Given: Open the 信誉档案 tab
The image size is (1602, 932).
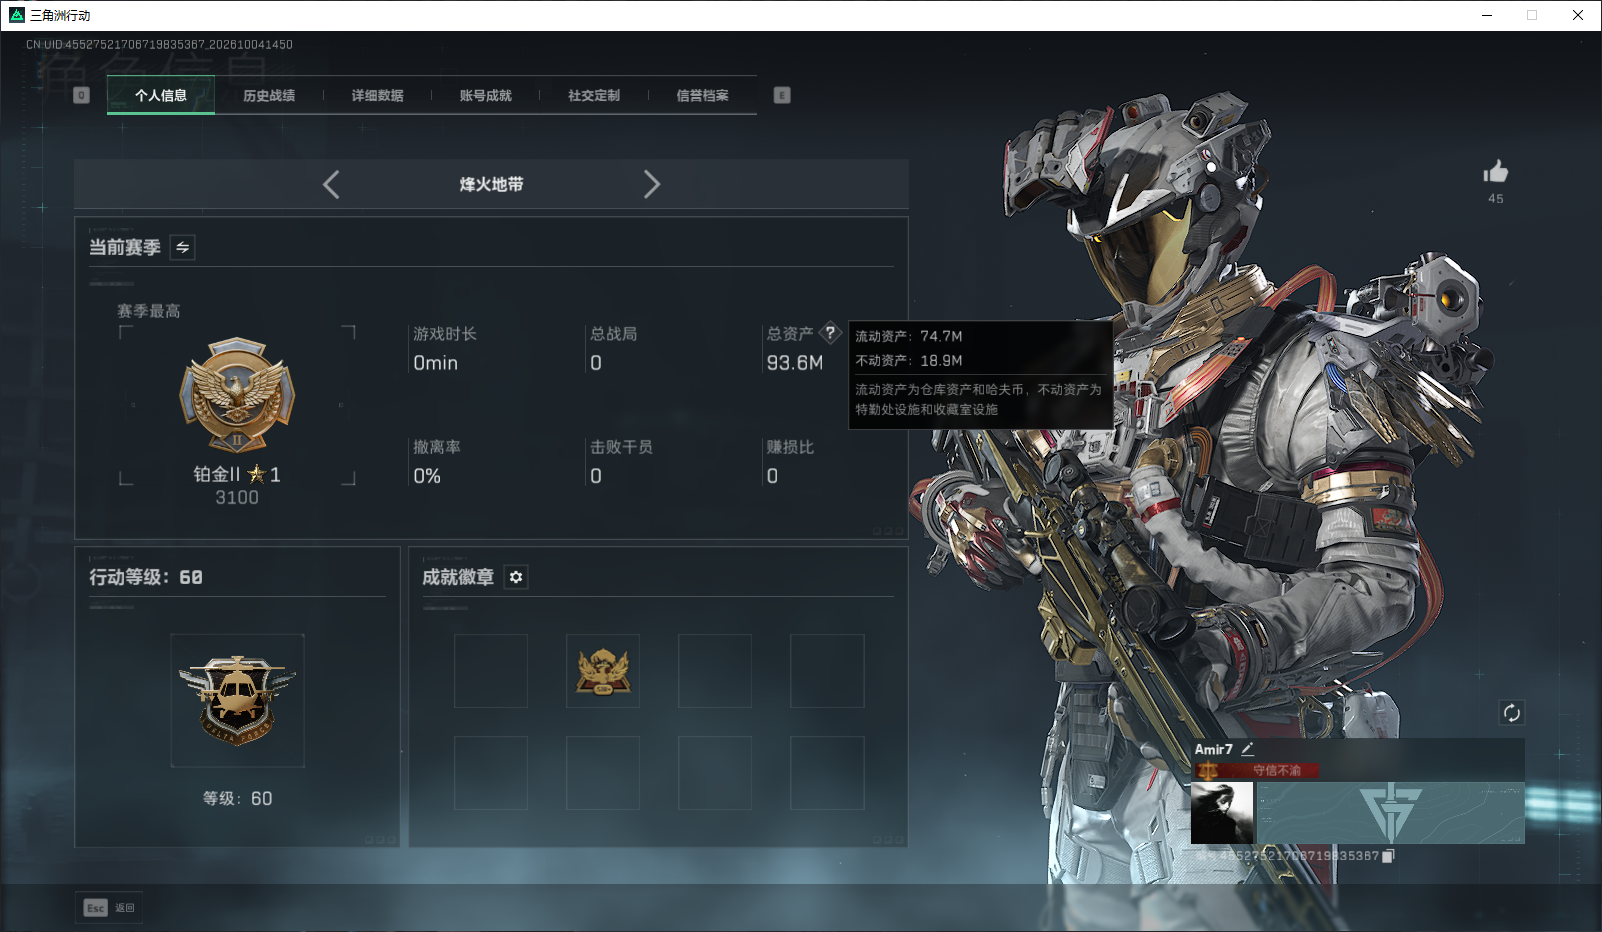Looking at the screenshot, I should [x=702, y=95].
